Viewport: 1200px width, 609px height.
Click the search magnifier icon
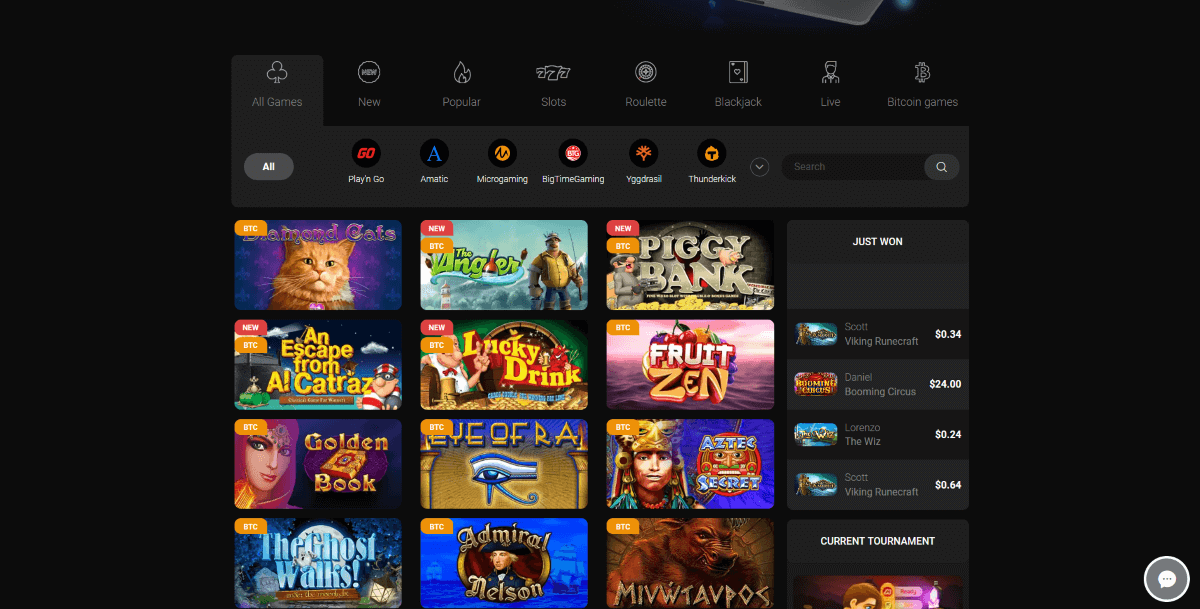click(x=942, y=167)
